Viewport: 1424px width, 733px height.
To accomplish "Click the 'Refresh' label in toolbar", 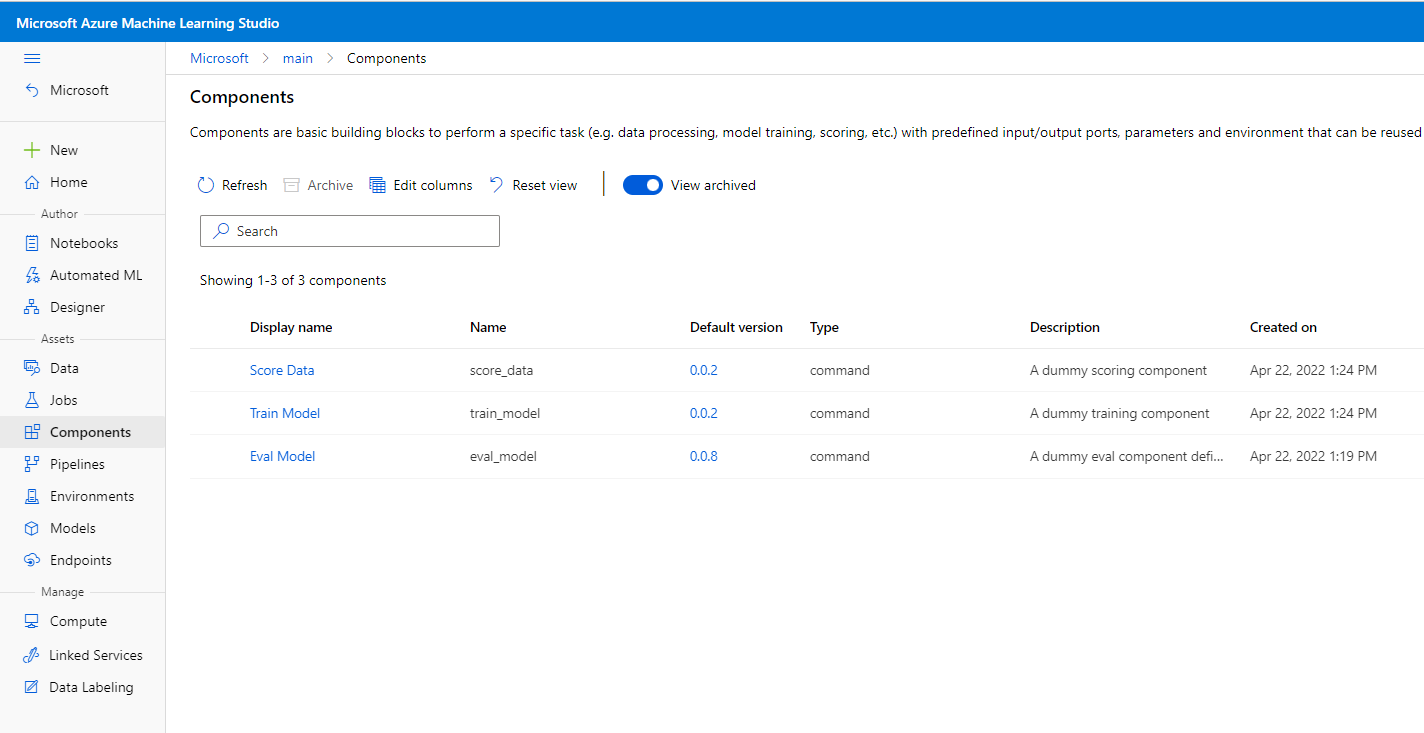I will 244,185.
